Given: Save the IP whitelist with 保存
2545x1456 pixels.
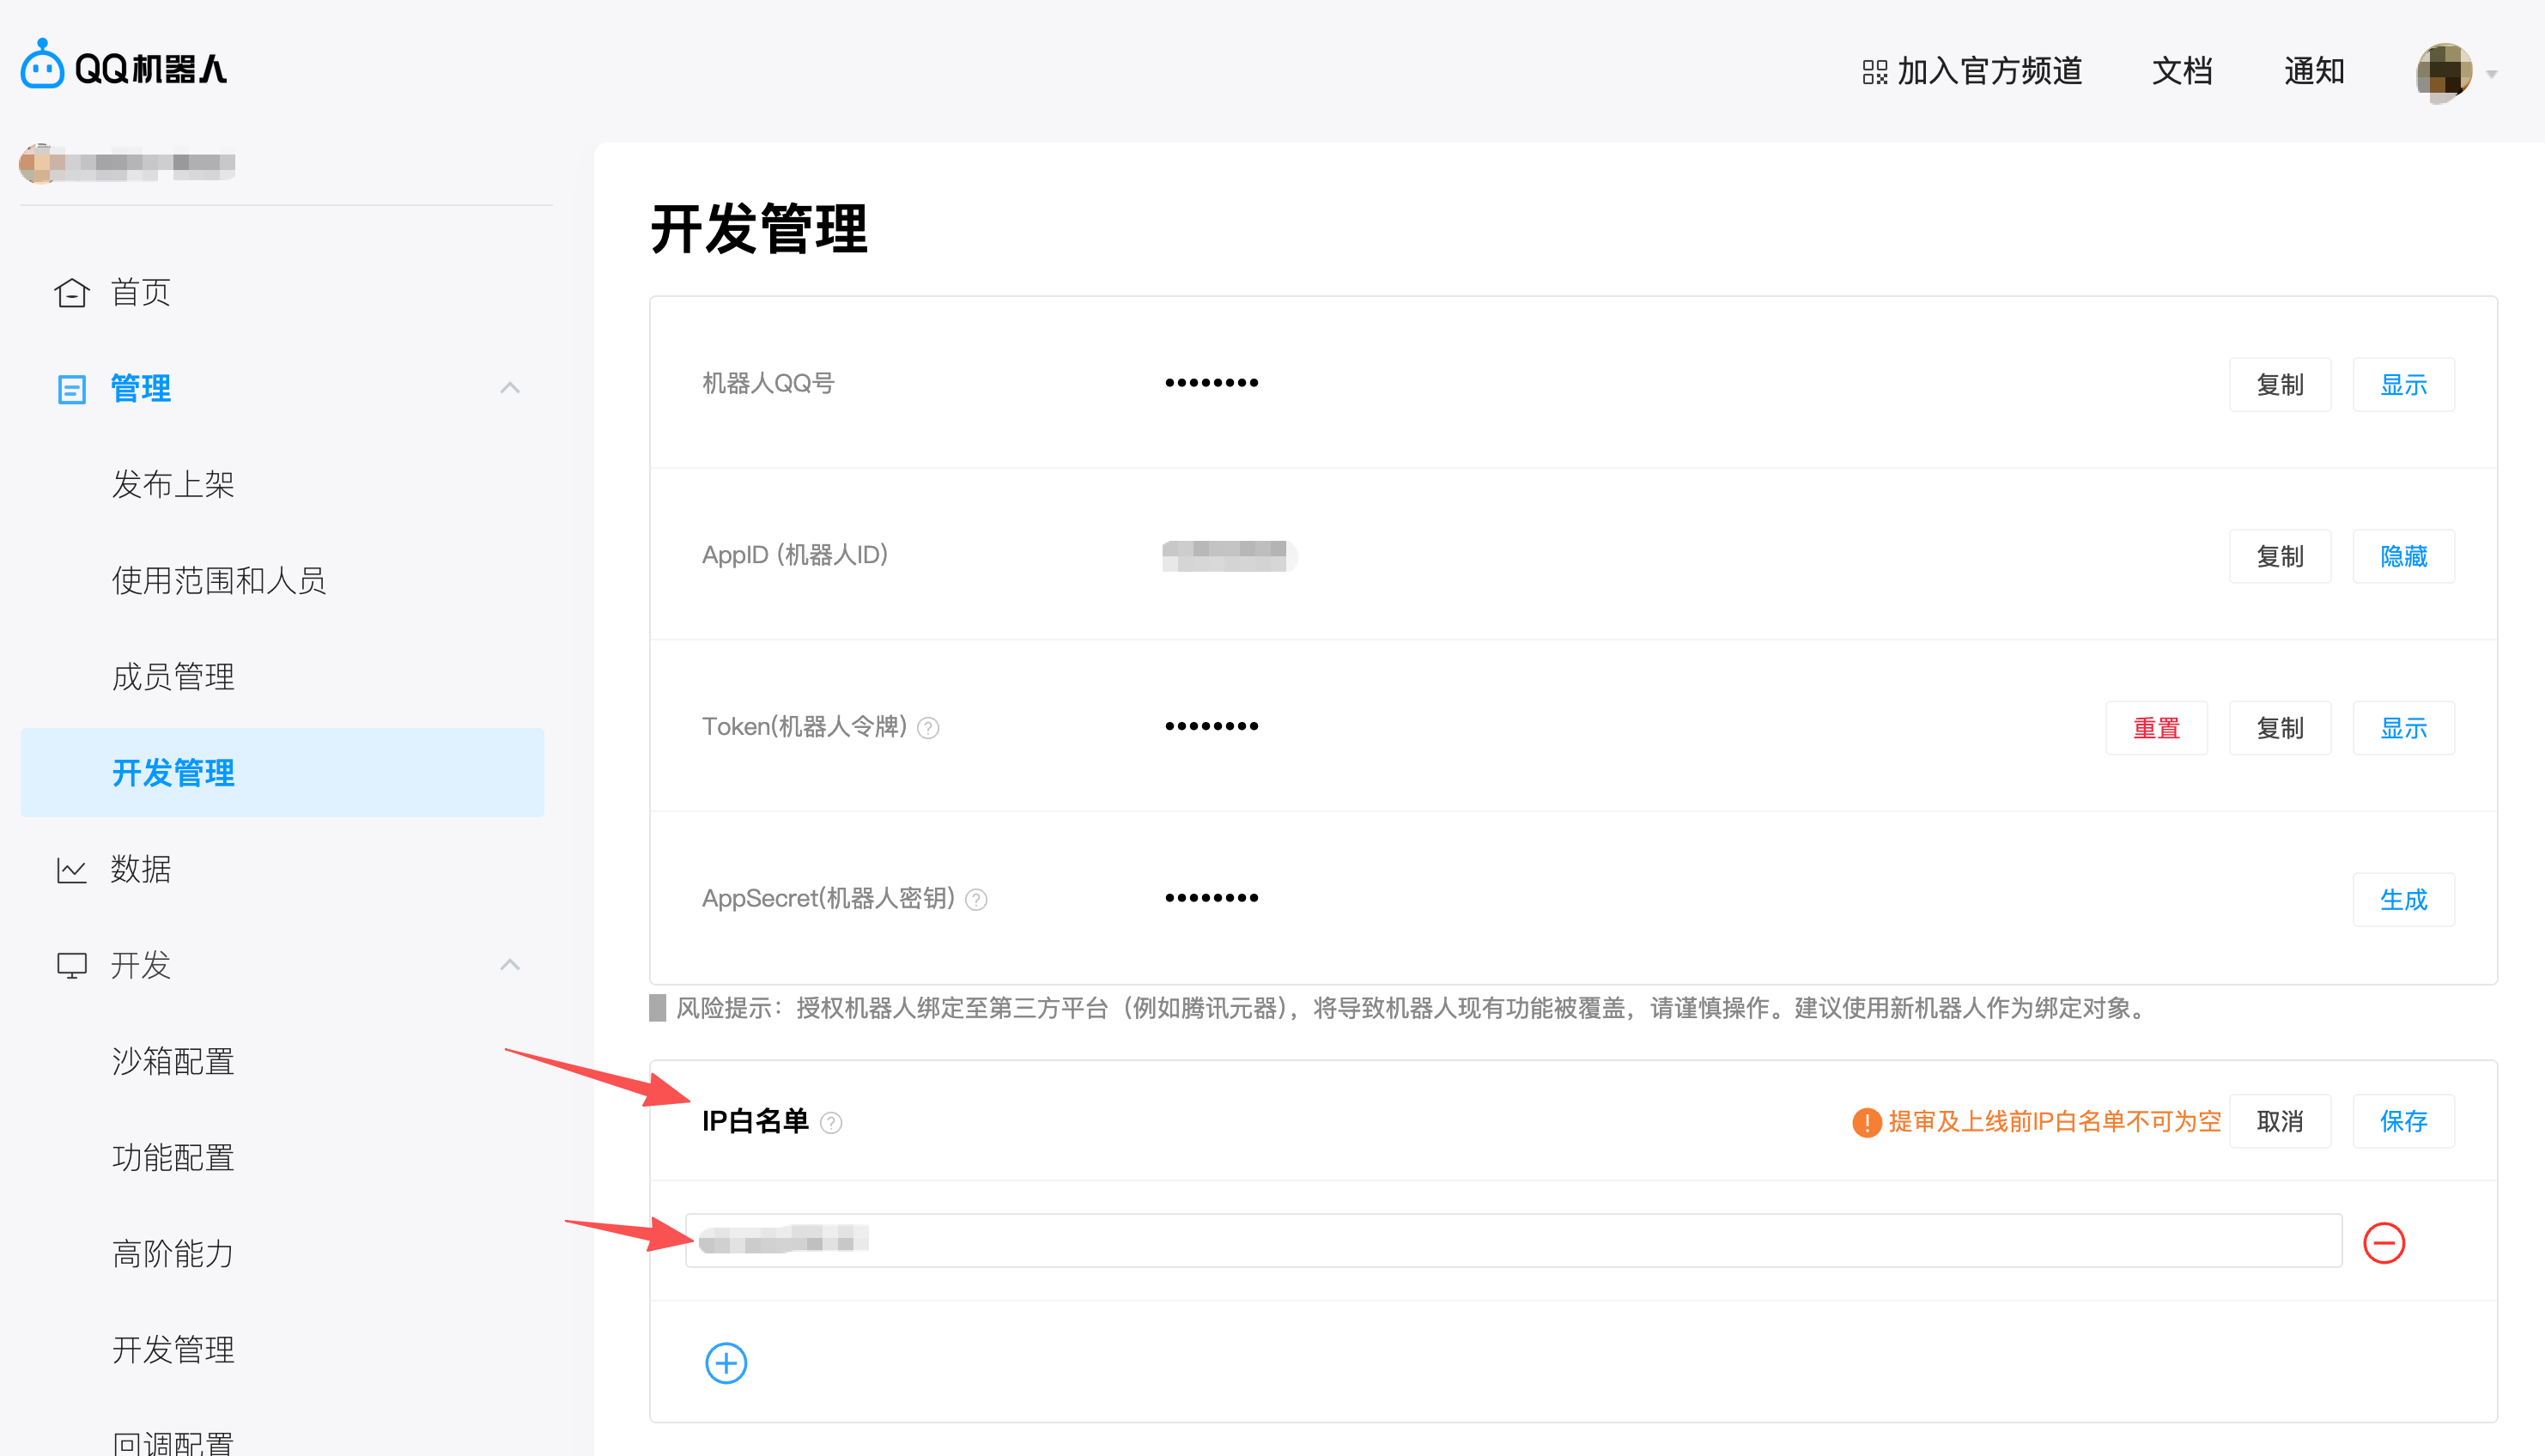Looking at the screenshot, I should click(x=2404, y=1121).
